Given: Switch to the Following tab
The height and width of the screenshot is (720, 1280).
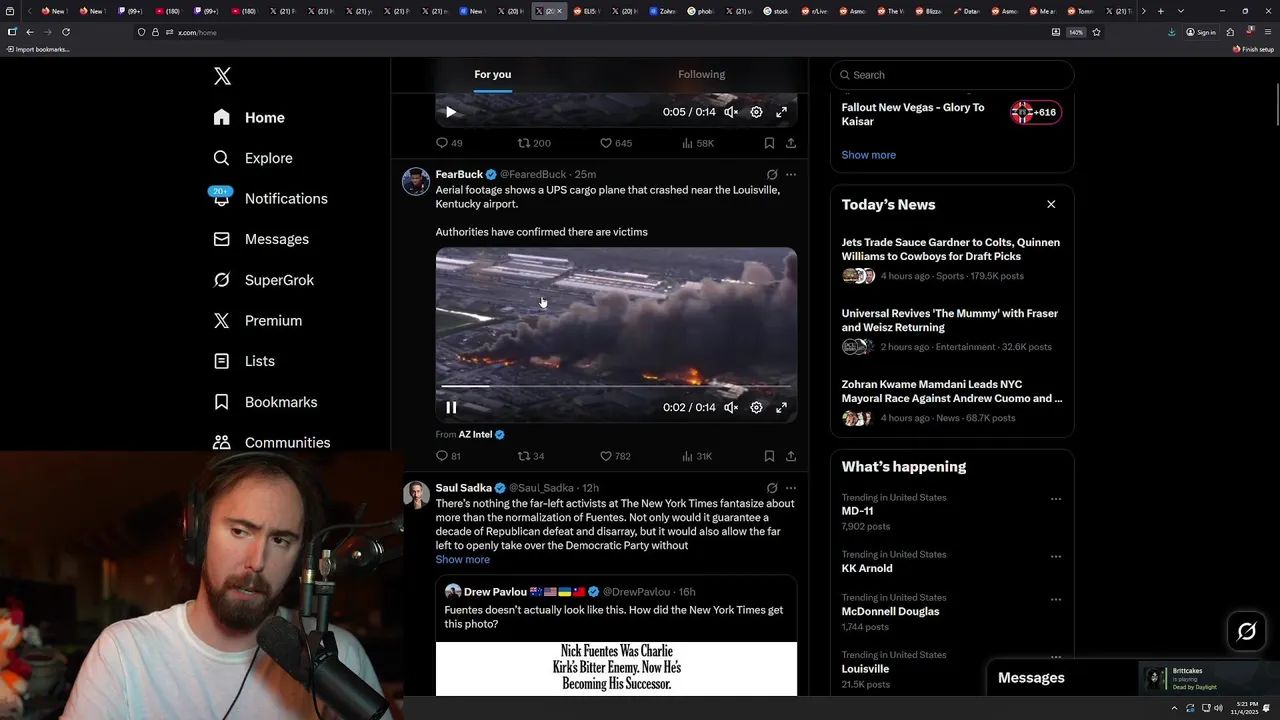Looking at the screenshot, I should click(701, 74).
